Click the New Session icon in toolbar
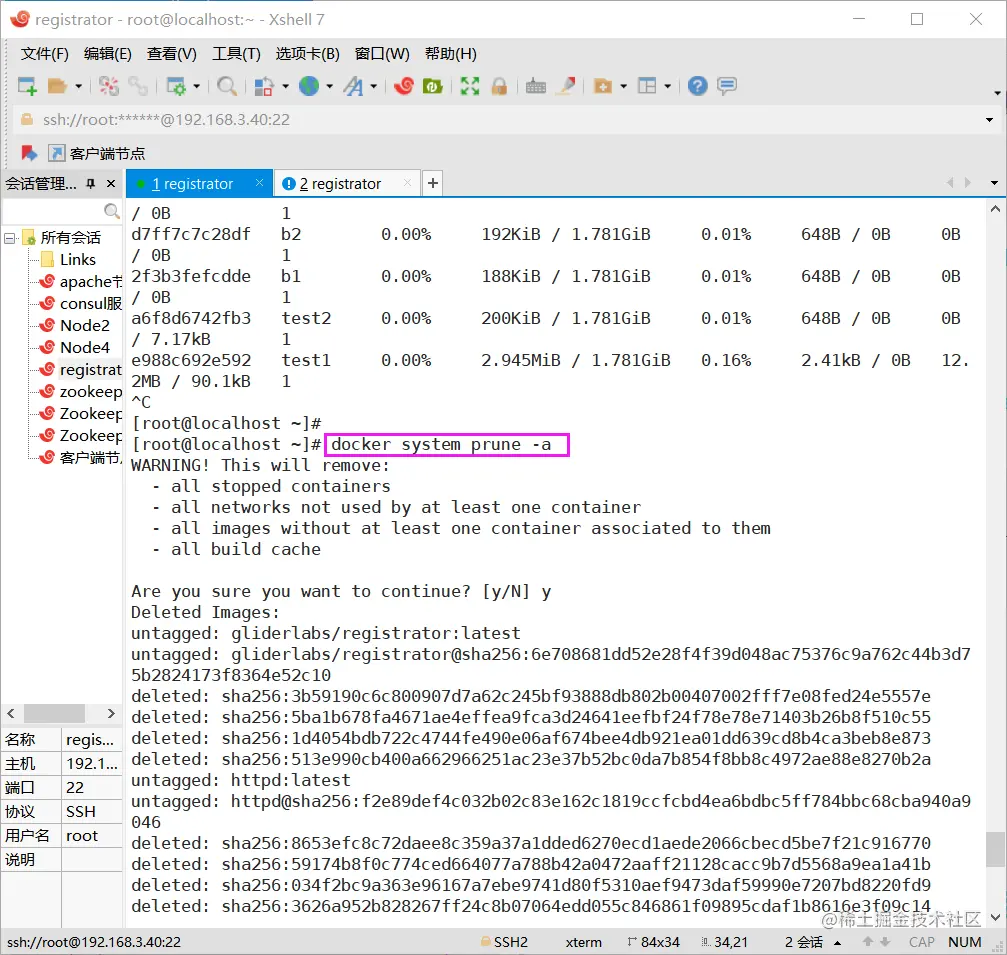 [27, 85]
